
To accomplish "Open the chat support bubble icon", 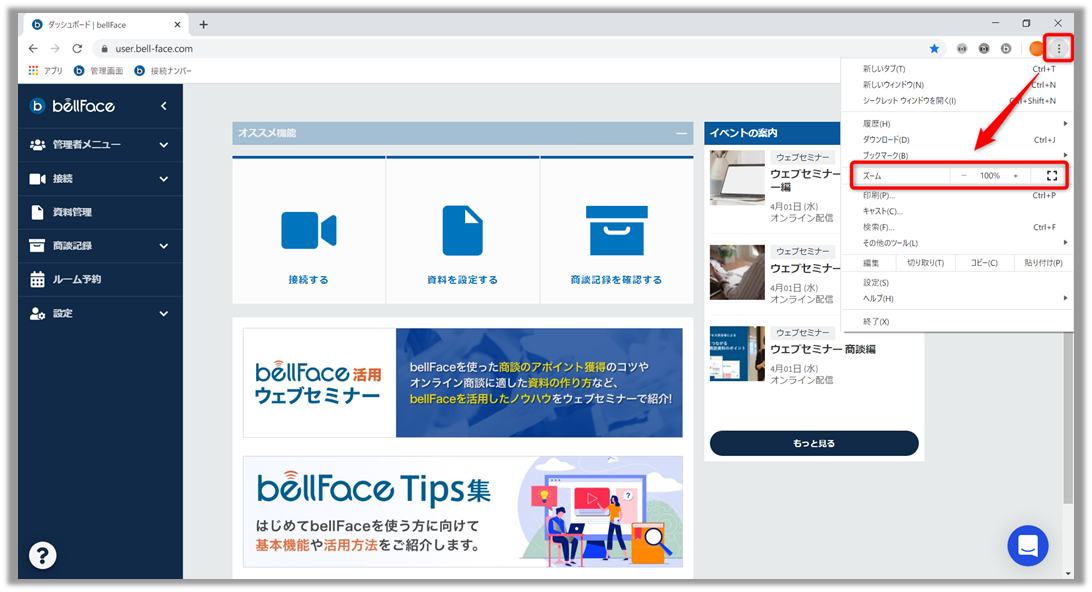I will click(1027, 546).
